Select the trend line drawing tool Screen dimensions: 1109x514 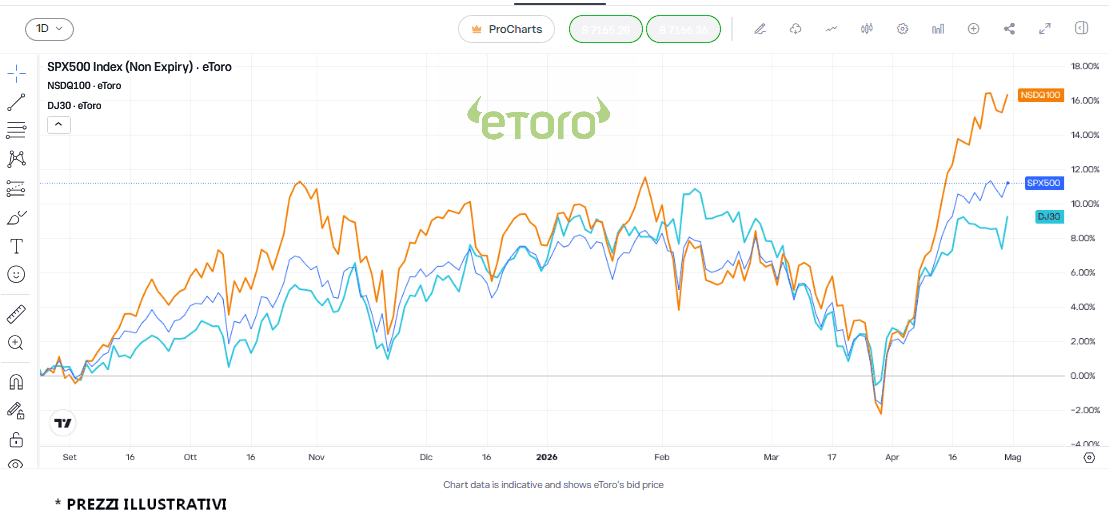[x=16, y=102]
